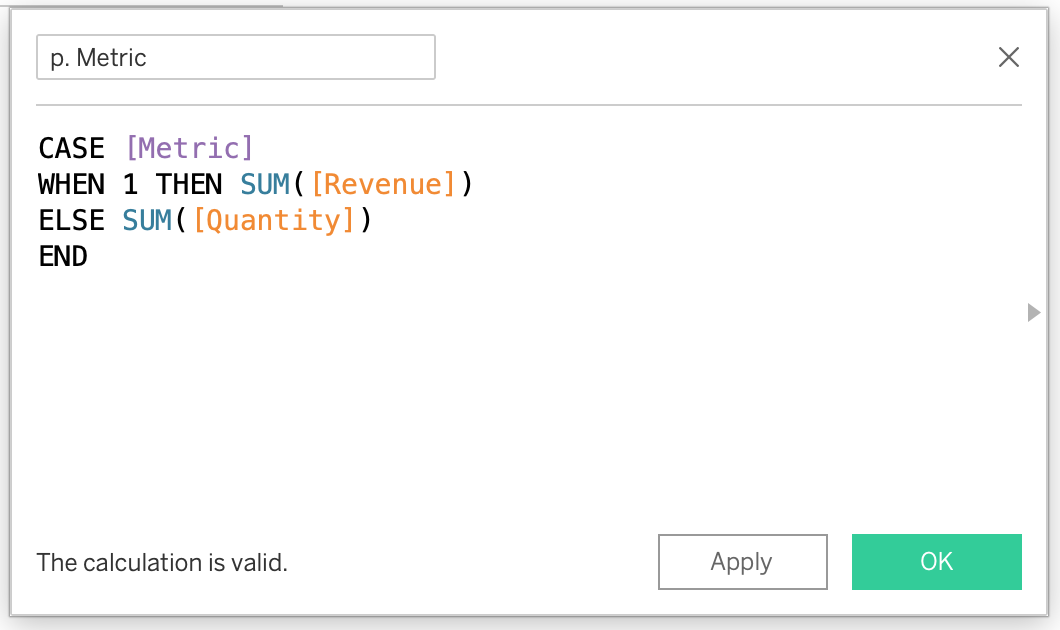Click the 'The calculation is valid.' status message
Image resolution: width=1060 pixels, height=630 pixels.
[x=162, y=563]
